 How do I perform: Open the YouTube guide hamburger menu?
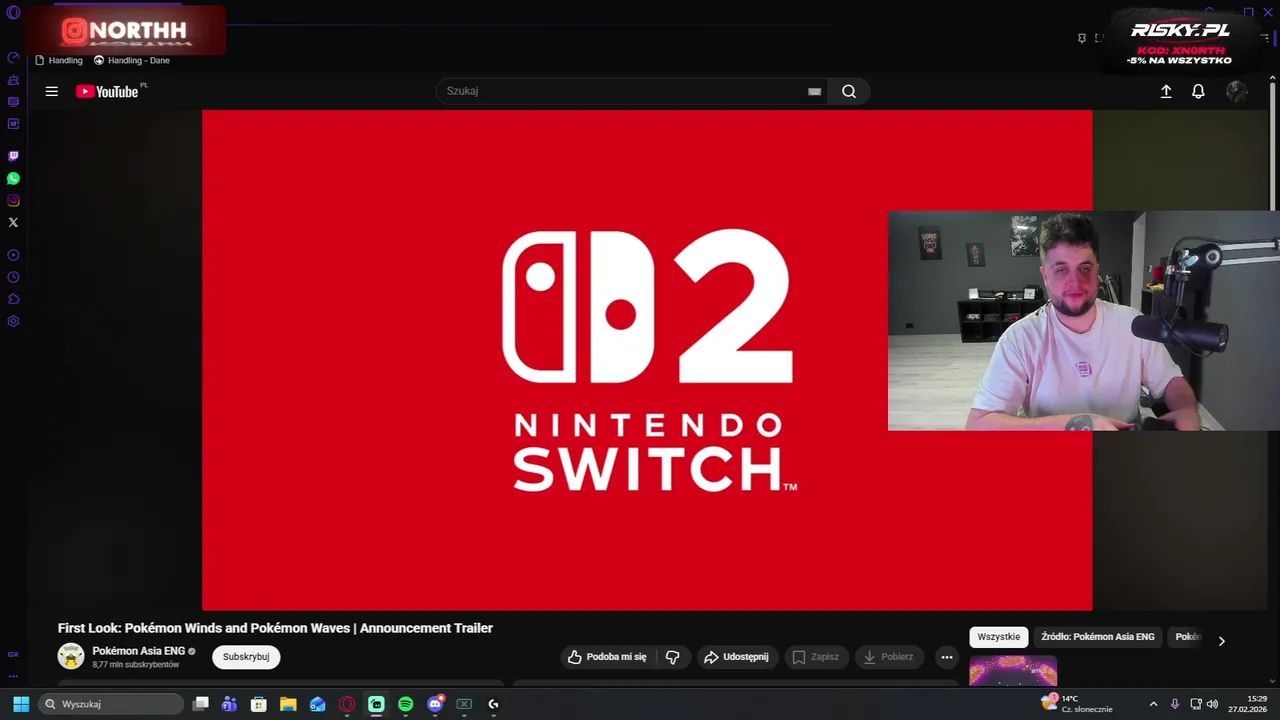coord(51,91)
